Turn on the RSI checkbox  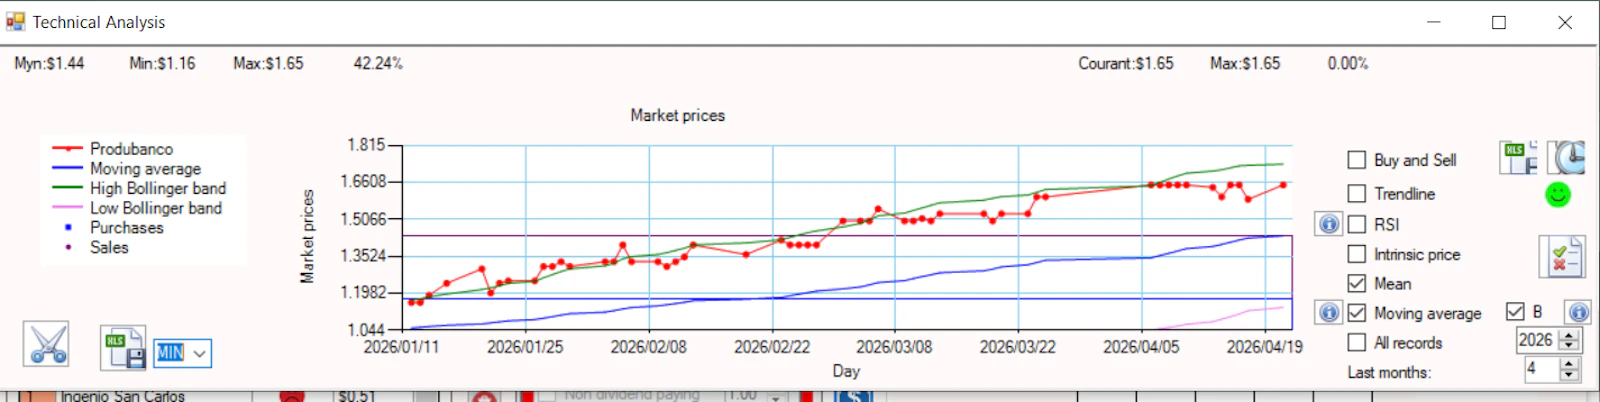click(1356, 224)
